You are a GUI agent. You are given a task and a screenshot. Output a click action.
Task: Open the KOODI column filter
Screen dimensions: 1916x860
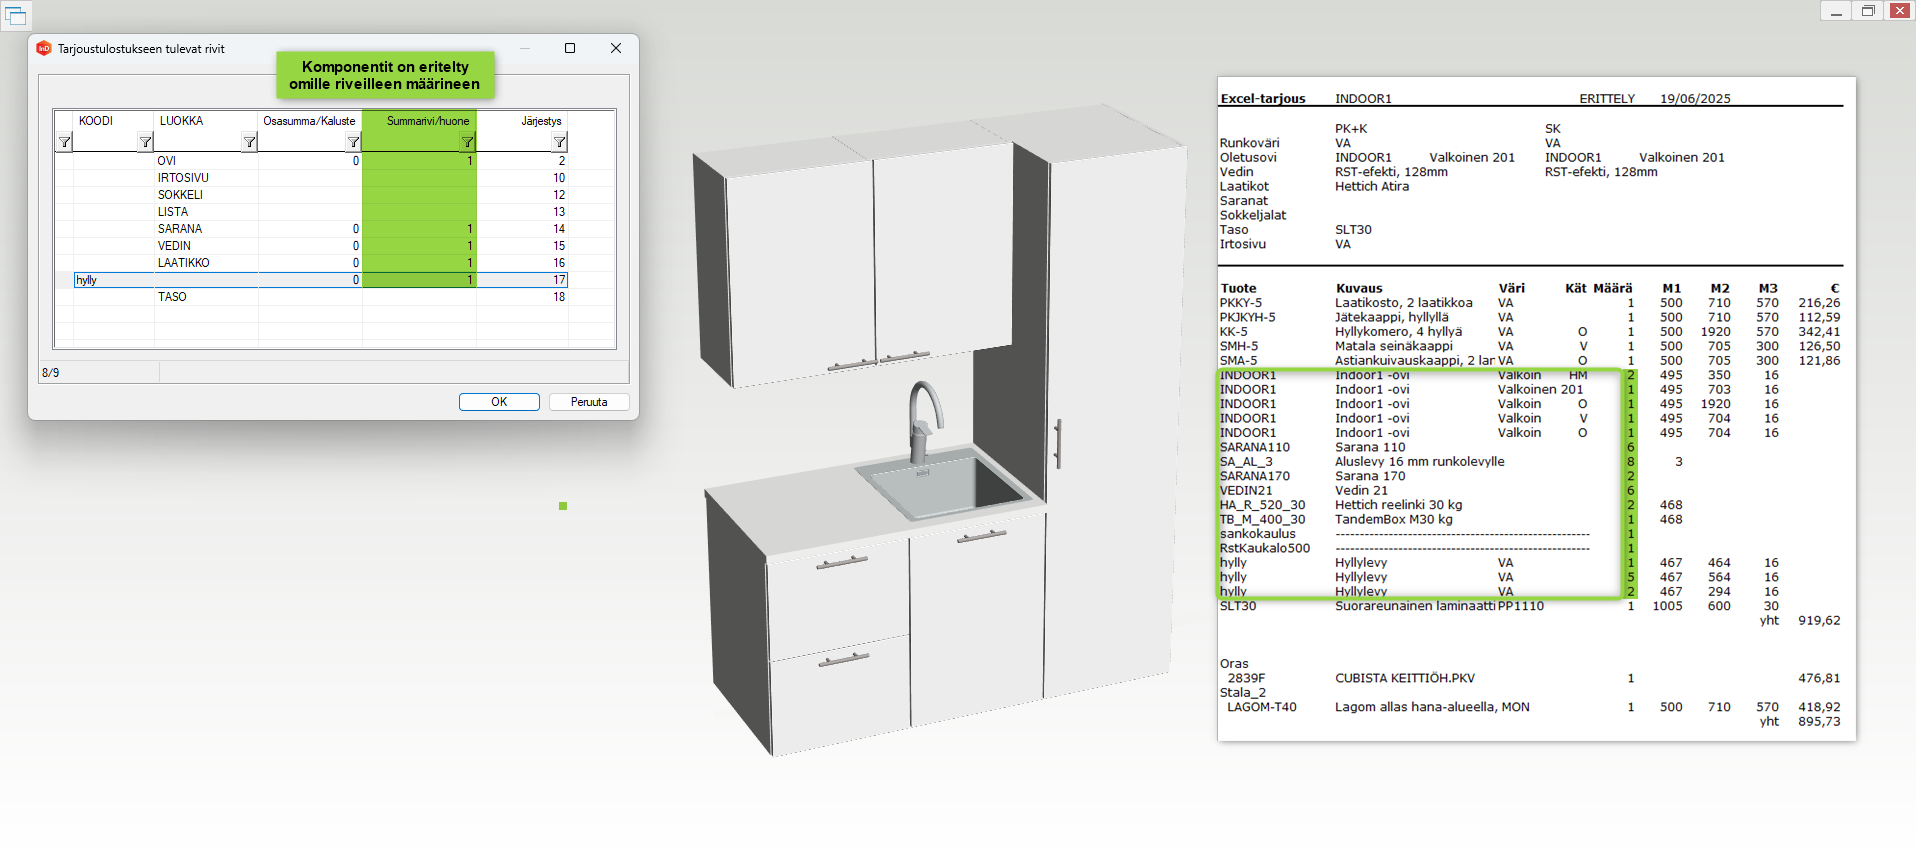[x=145, y=142]
